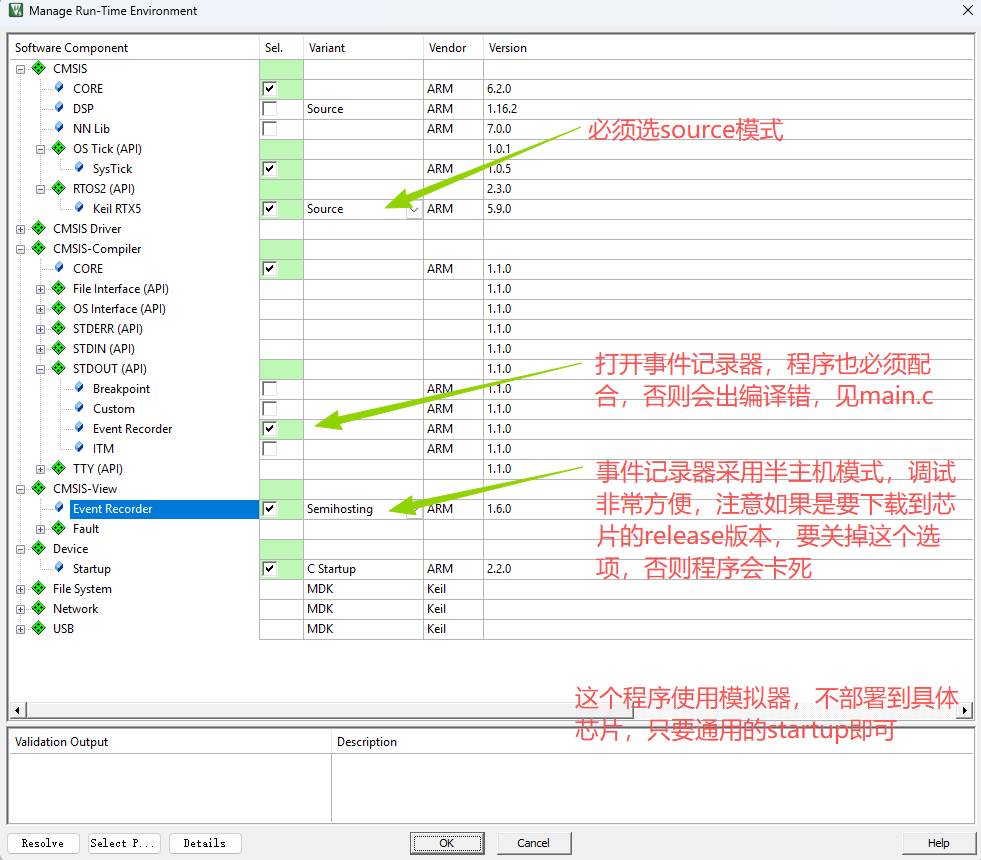This screenshot has width=981, height=860.
Task: Click the STDOUT (API) diamond icon
Action: click(x=59, y=368)
